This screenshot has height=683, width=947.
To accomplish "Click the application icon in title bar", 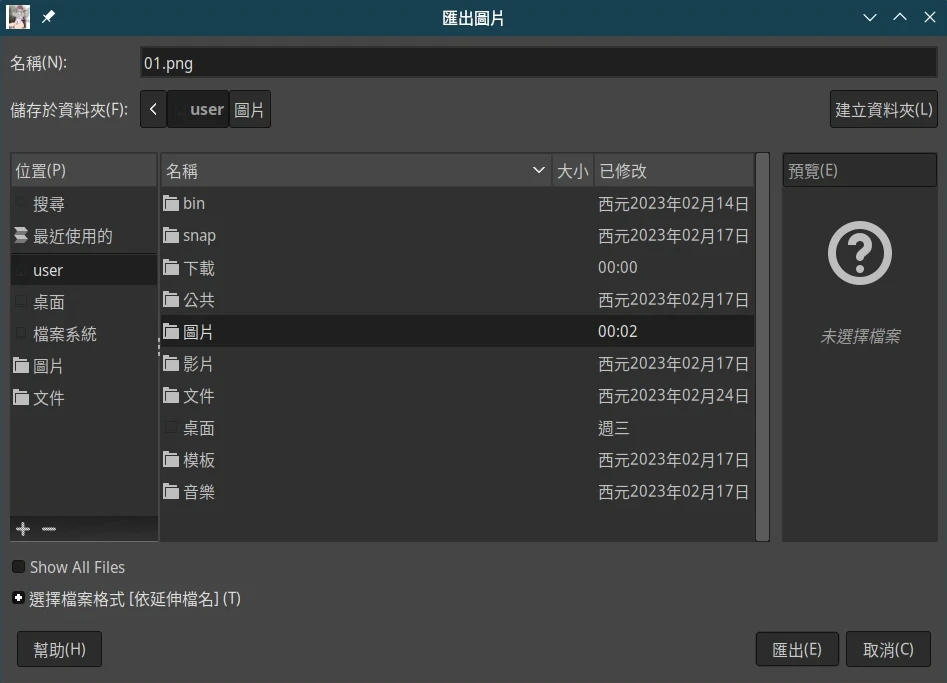I will coord(18,17).
